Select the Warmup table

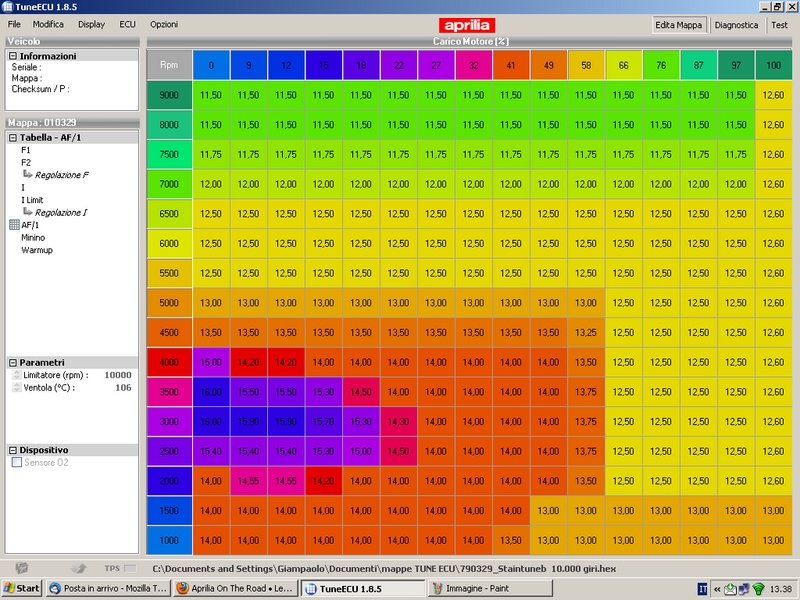37,250
